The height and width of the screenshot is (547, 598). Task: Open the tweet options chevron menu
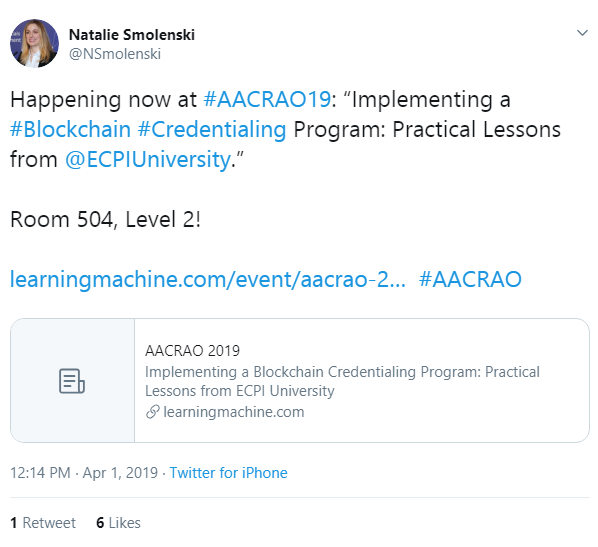click(582, 33)
